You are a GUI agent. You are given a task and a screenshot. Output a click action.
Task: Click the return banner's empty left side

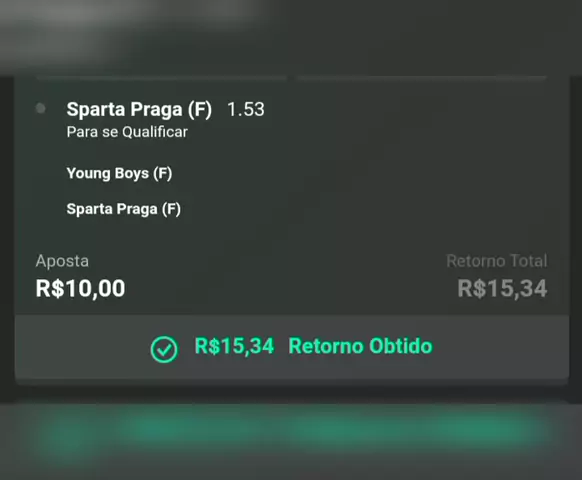pyautogui.click(x=82, y=347)
